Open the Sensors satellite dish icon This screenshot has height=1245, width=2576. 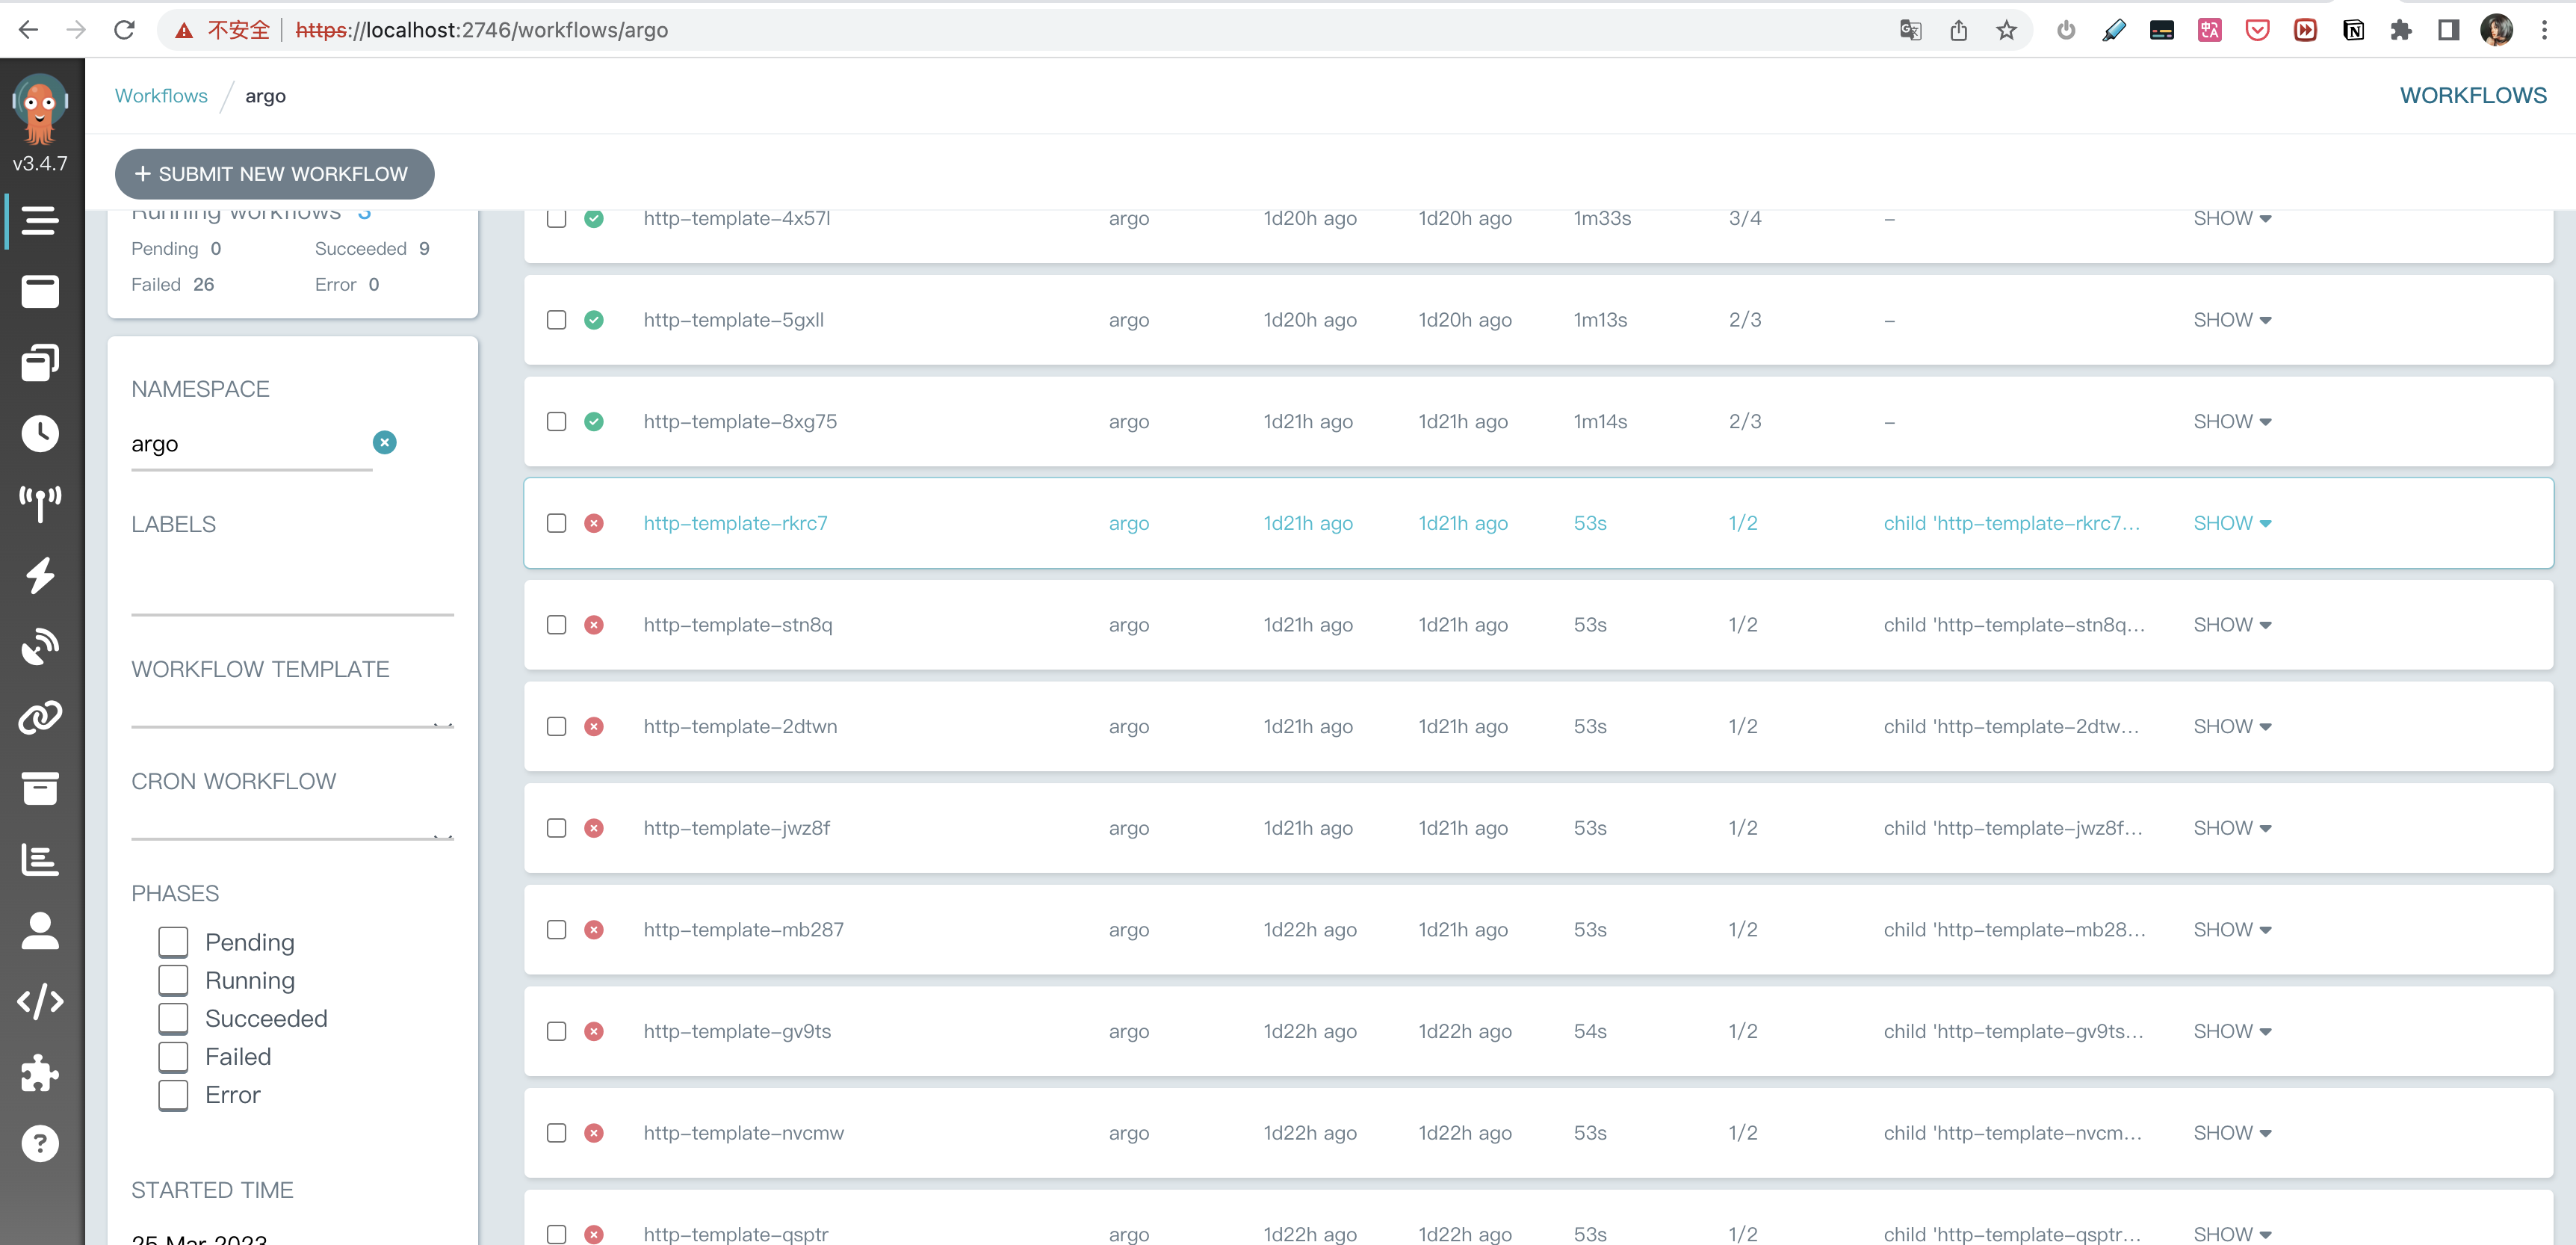[x=40, y=646]
